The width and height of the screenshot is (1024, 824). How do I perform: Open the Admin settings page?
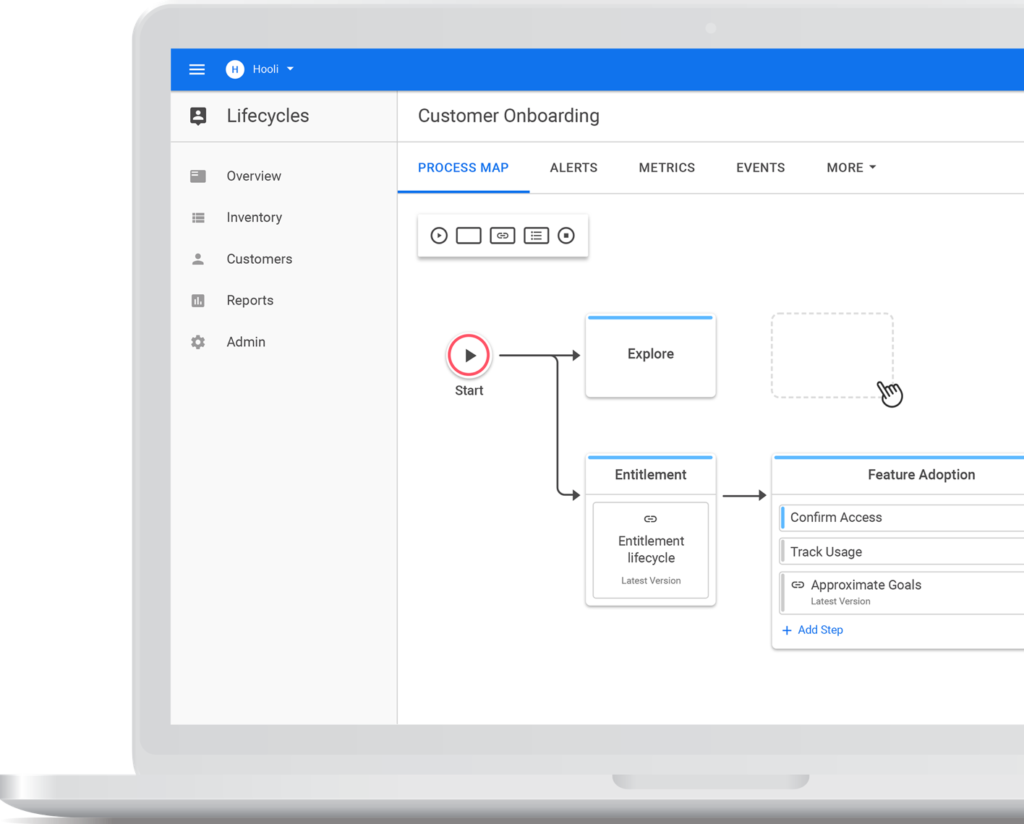coord(246,342)
